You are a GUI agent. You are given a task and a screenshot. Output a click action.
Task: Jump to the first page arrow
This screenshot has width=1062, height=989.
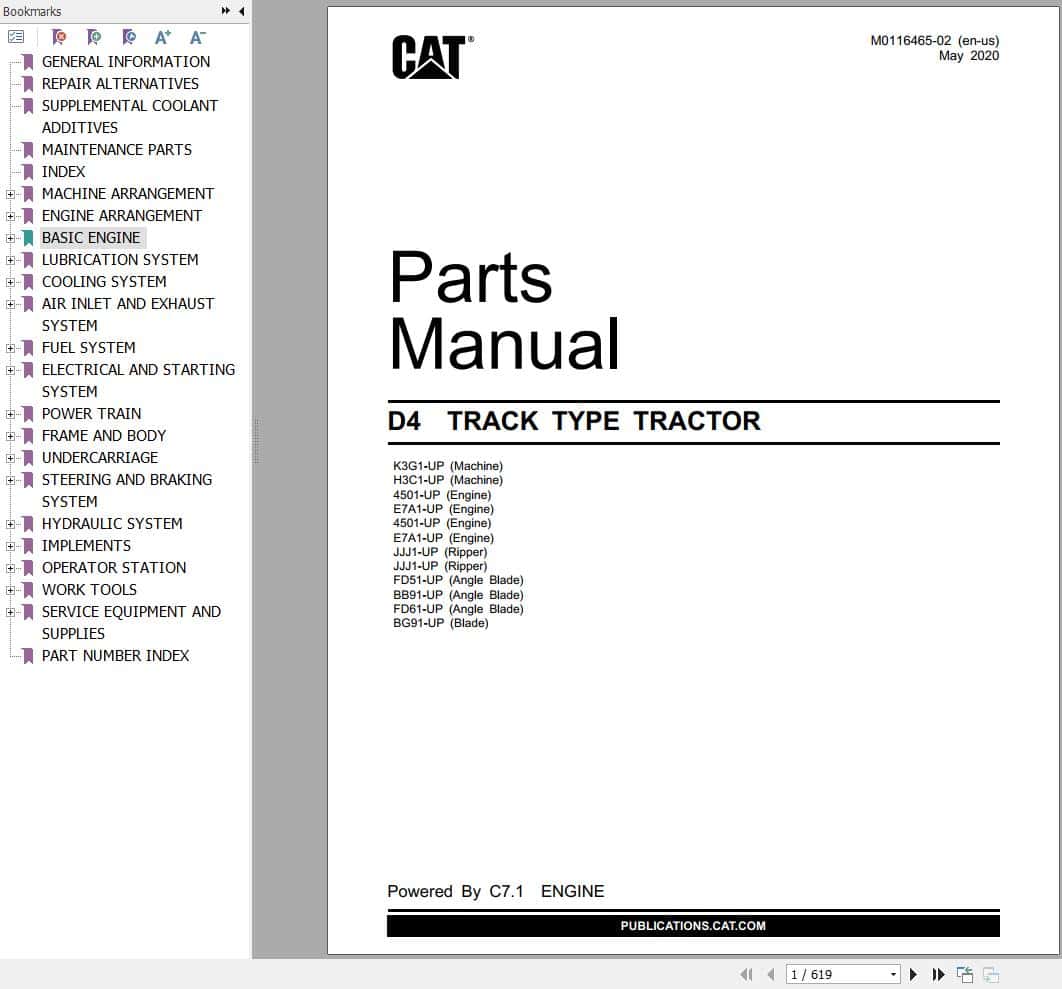pyautogui.click(x=746, y=974)
